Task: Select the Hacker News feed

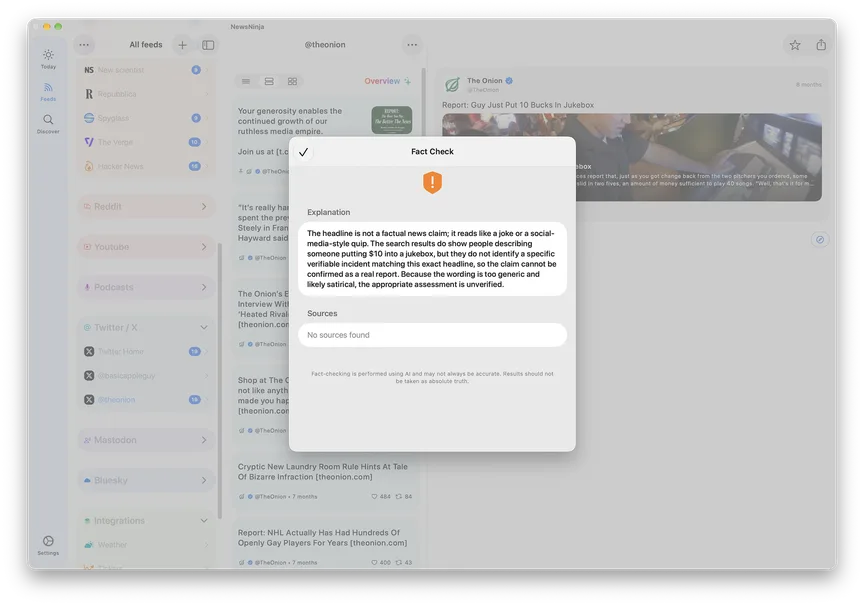Action: (145, 166)
